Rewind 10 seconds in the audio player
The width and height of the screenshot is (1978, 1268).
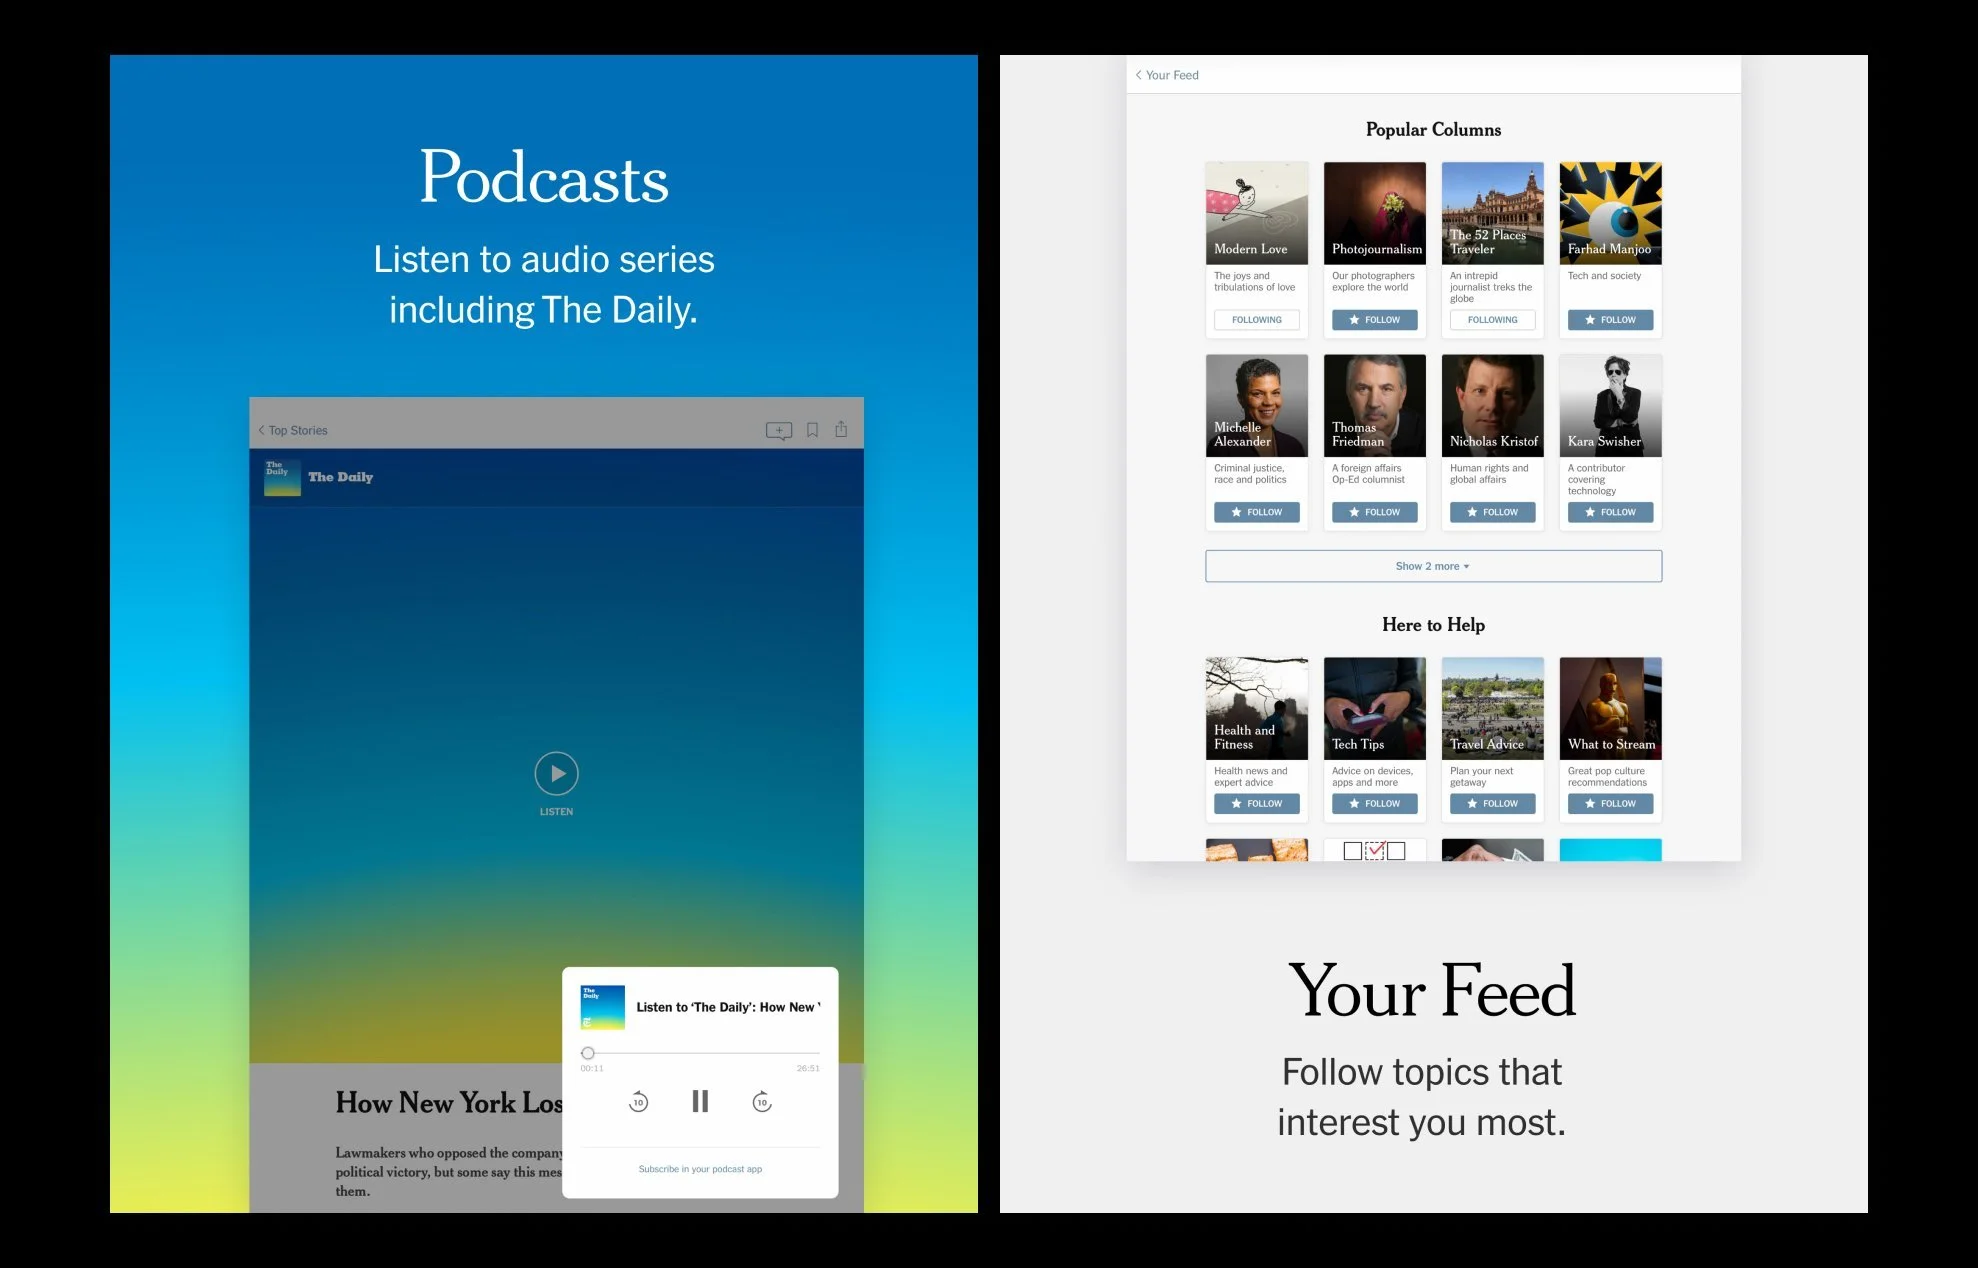[638, 1102]
